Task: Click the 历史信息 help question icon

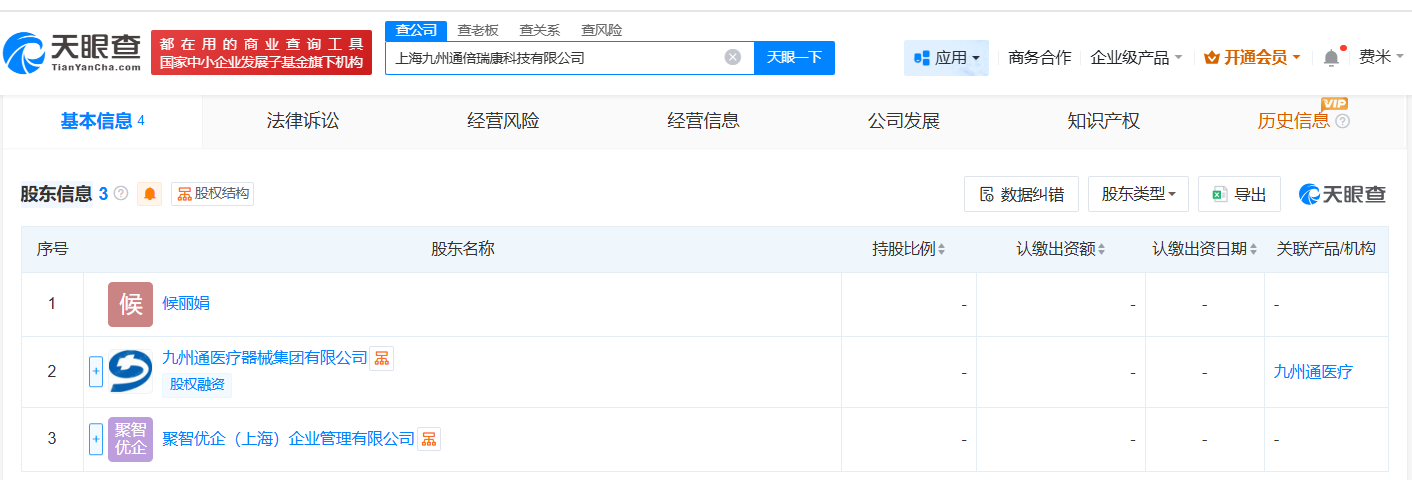Action: tap(1342, 121)
